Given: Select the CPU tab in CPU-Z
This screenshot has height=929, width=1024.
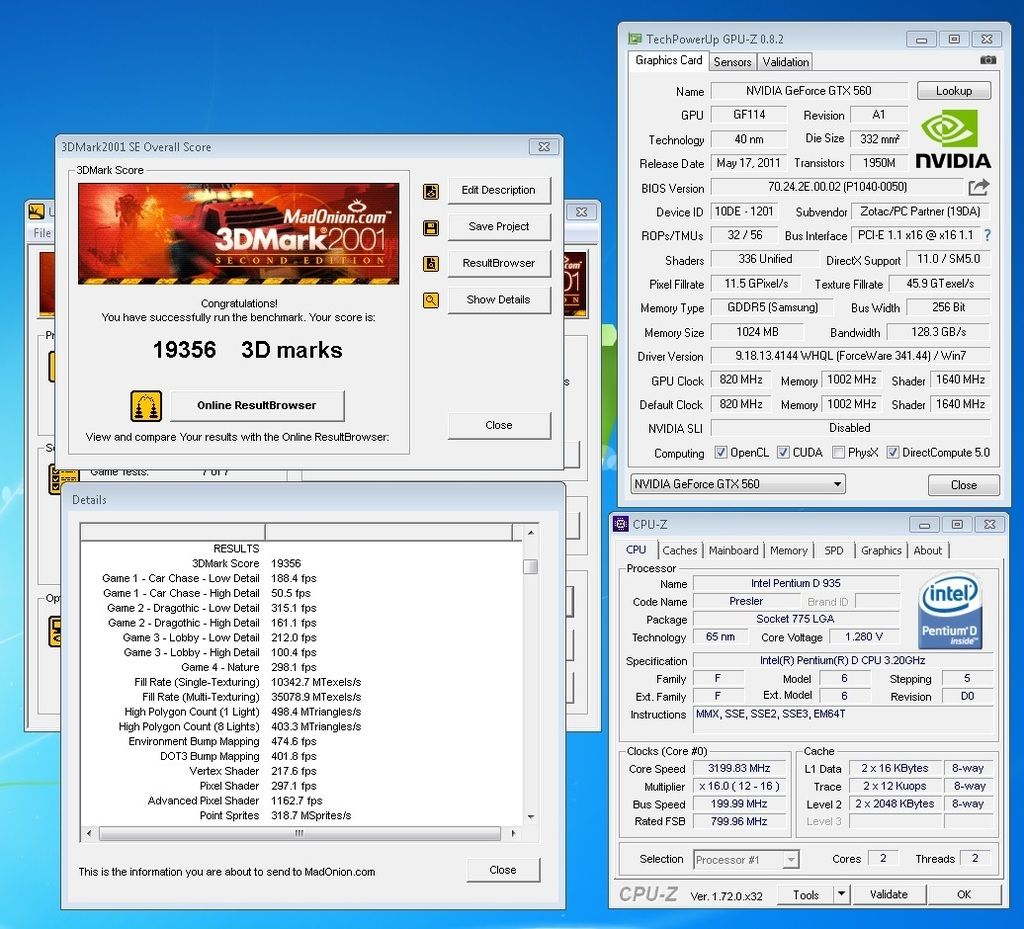Looking at the screenshot, I should pyautogui.click(x=635, y=550).
